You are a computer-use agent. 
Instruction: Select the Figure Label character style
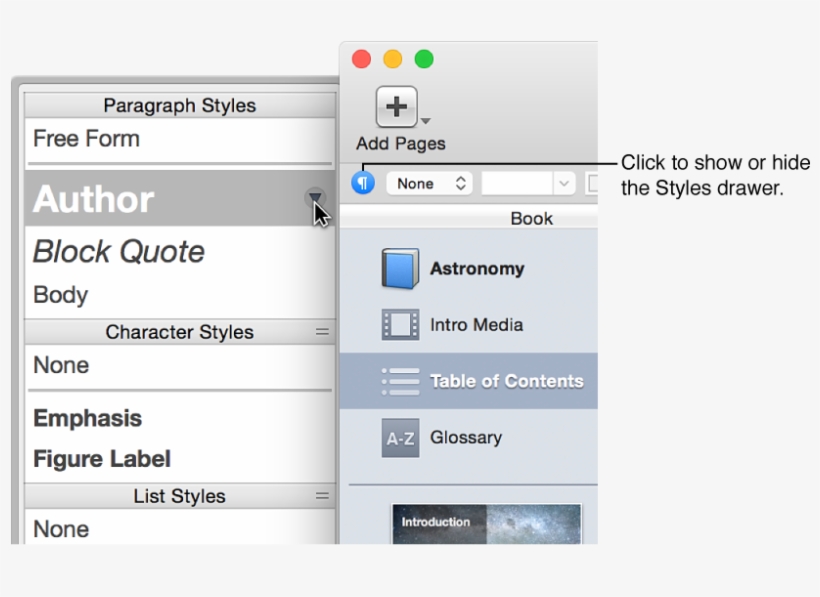(101, 459)
